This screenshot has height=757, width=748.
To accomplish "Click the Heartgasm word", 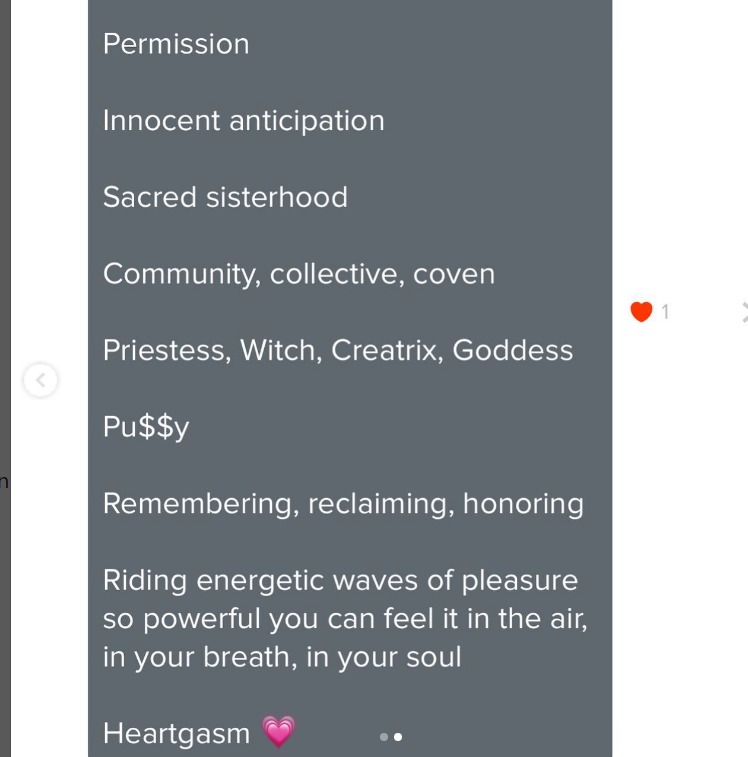I will pyautogui.click(x=176, y=733).
